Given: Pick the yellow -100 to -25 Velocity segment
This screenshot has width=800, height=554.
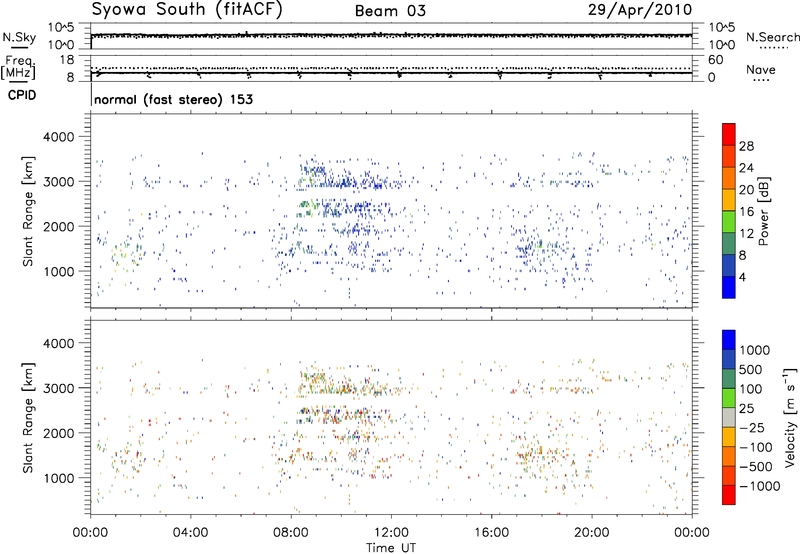Looking at the screenshot, I should tap(729, 437).
